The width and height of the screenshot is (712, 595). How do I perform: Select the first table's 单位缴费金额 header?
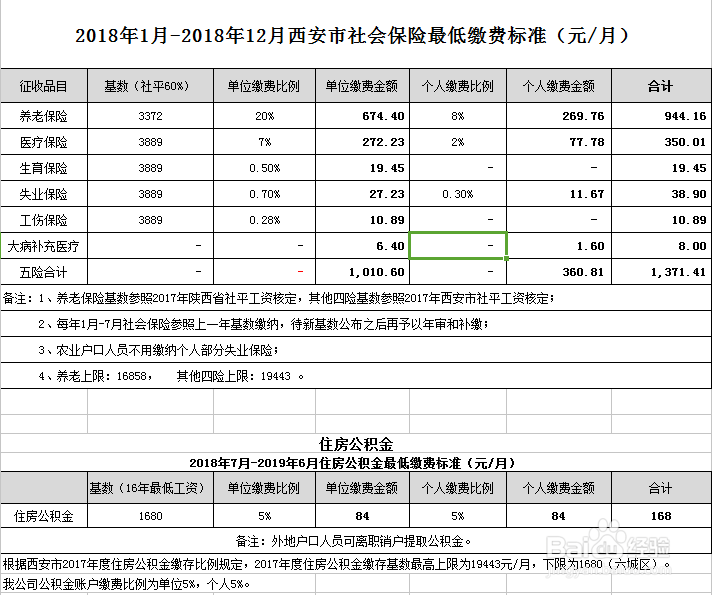click(x=362, y=86)
